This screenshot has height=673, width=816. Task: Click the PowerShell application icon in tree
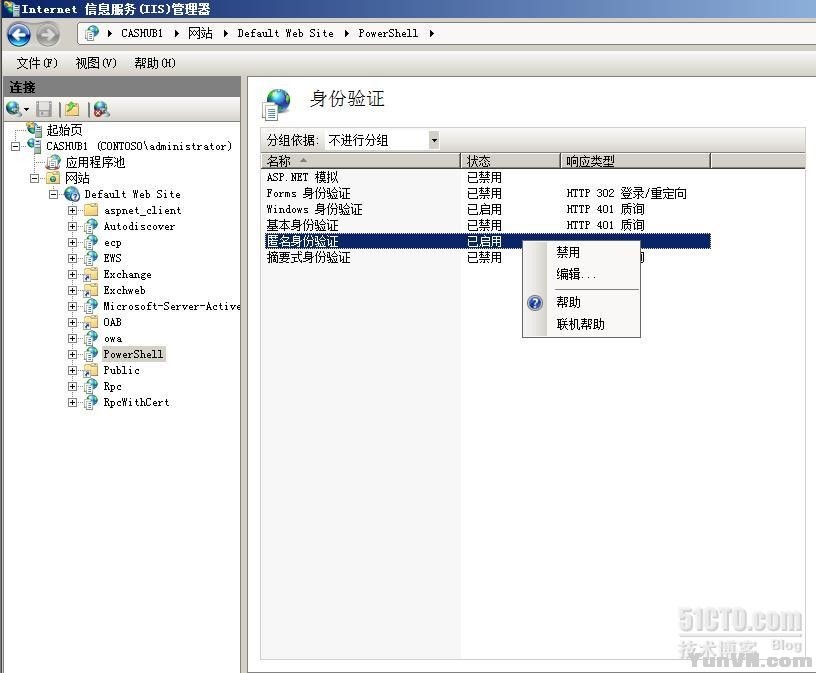point(91,354)
